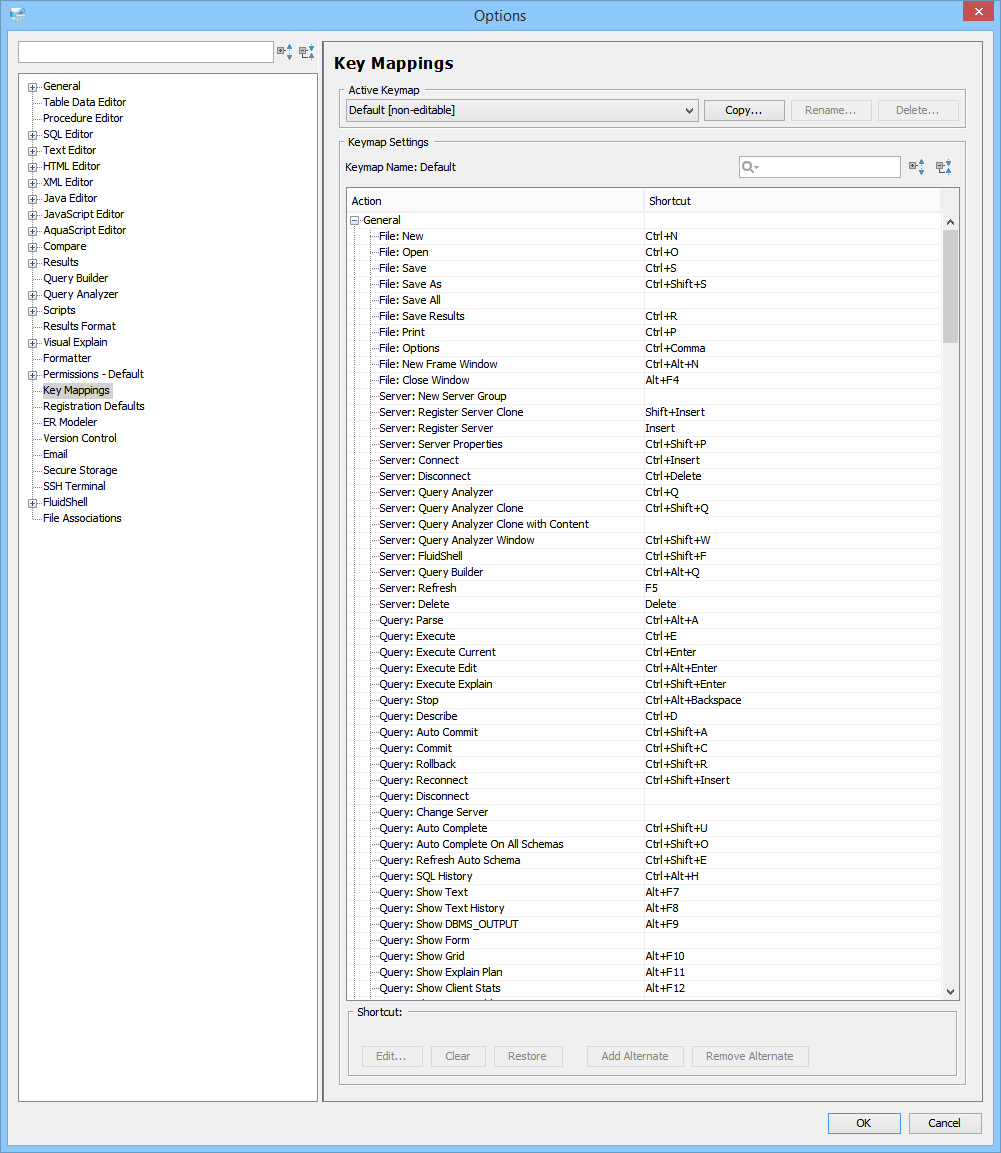Click the Options window title icon
Viewport: 1001px width, 1153px height.
click(18, 15)
